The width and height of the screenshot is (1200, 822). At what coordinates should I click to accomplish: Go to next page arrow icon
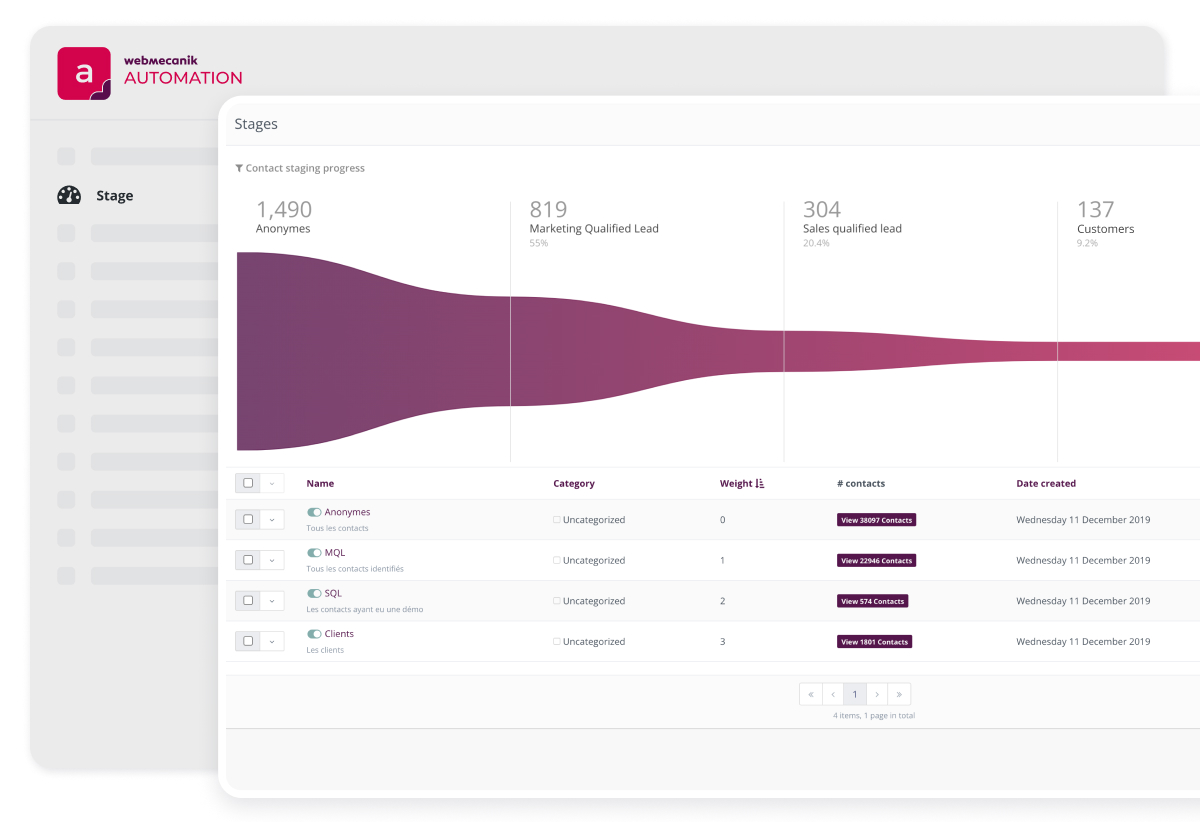point(877,694)
